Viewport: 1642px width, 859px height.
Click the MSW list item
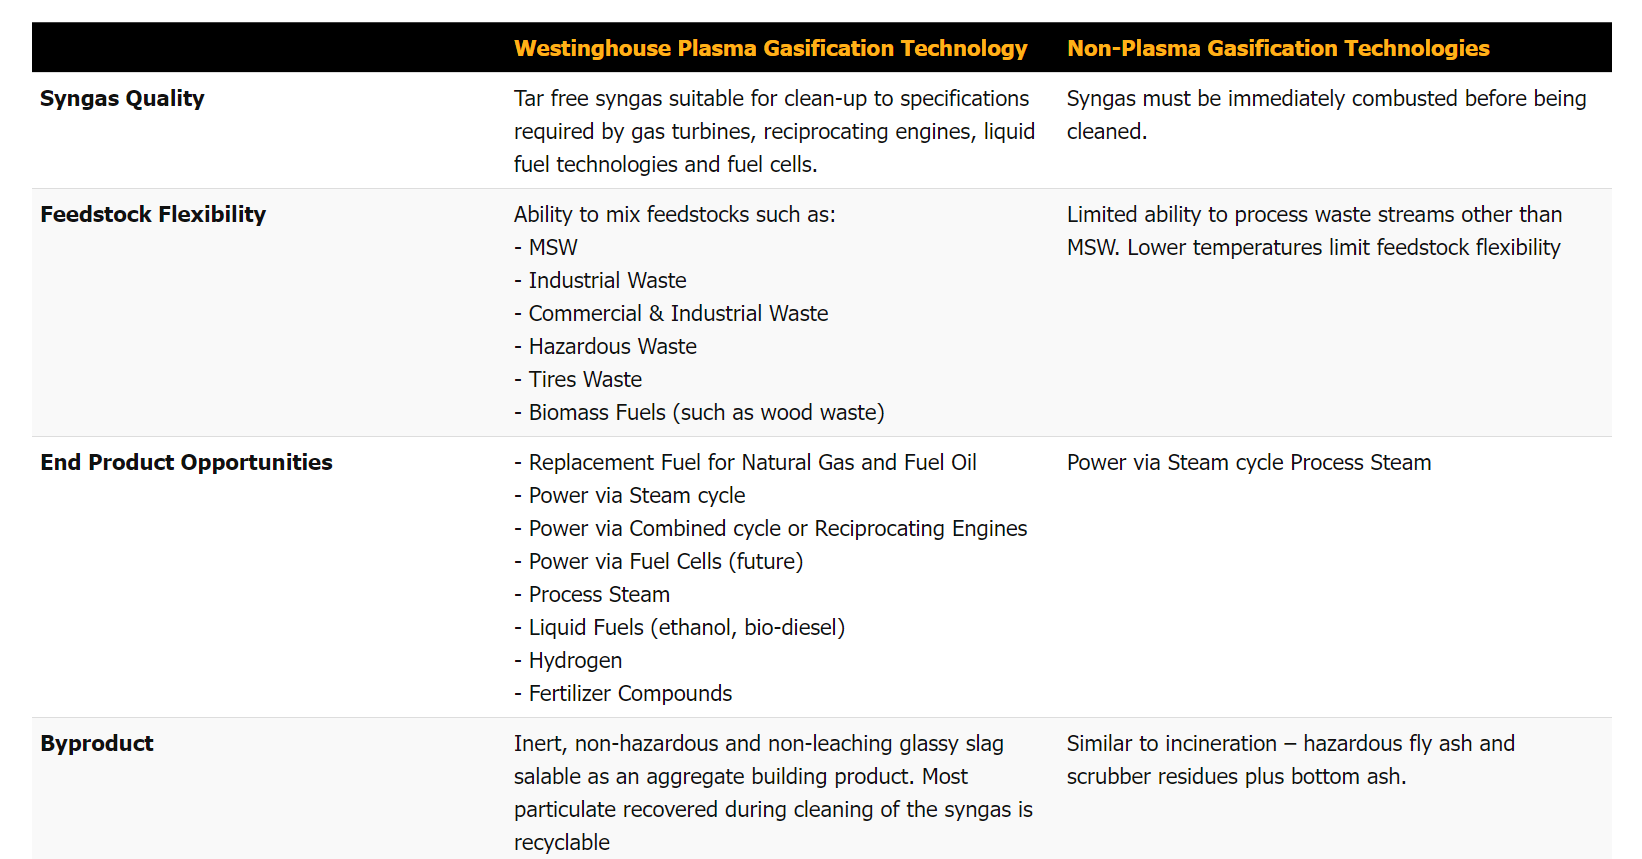coord(552,247)
